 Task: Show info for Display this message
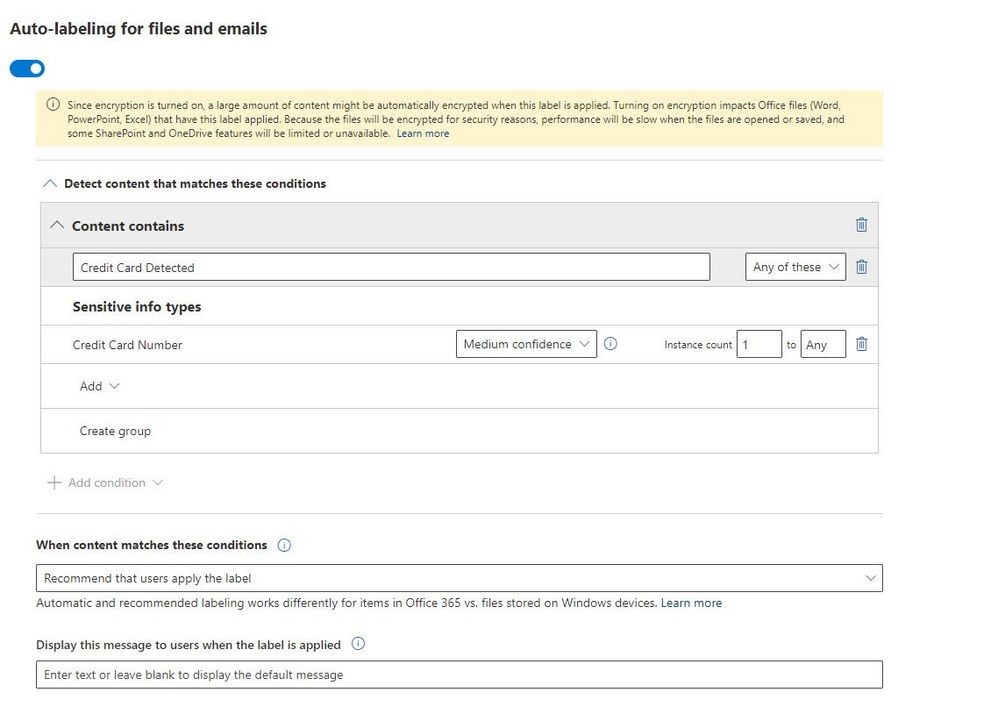pyautogui.click(x=358, y=644)
